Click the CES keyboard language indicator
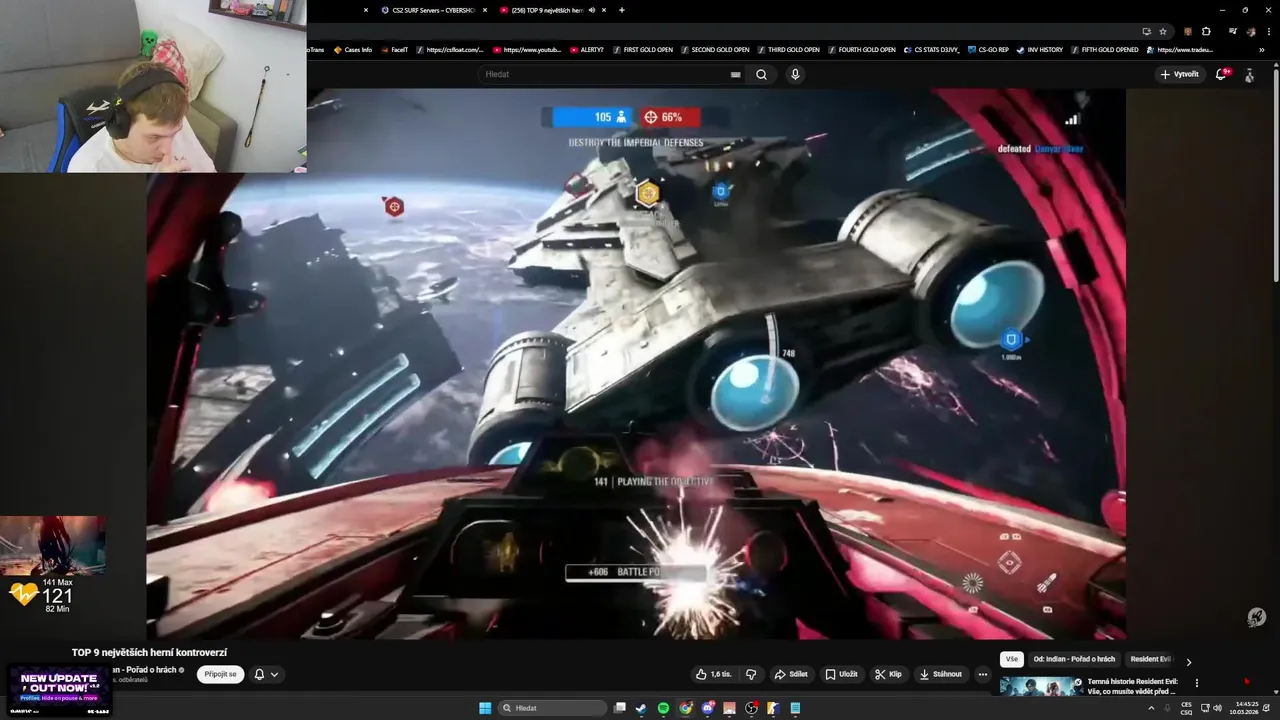1280x720 pixels. click(1186, 708)
